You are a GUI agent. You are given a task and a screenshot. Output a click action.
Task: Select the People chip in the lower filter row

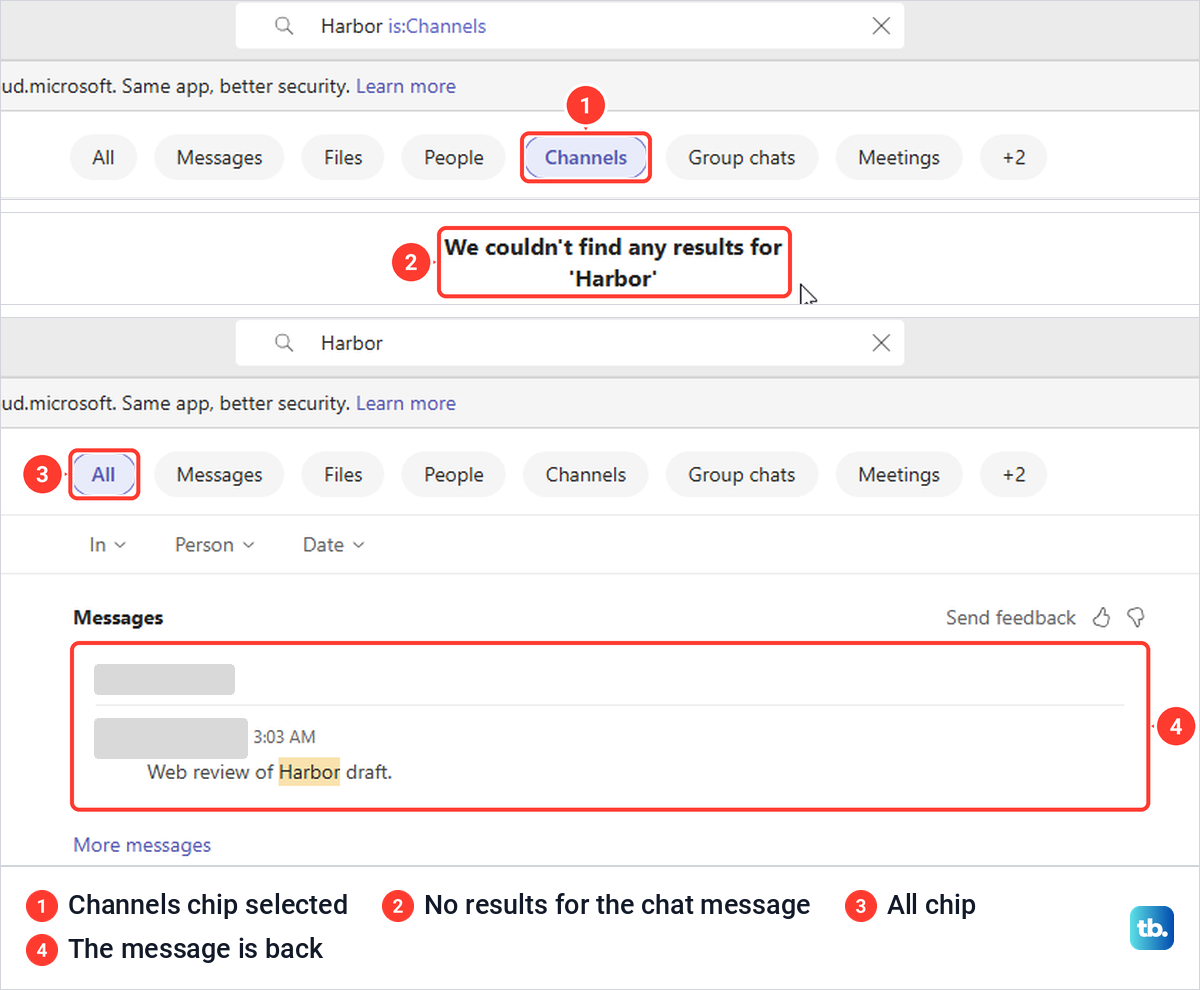pos(454,475)
